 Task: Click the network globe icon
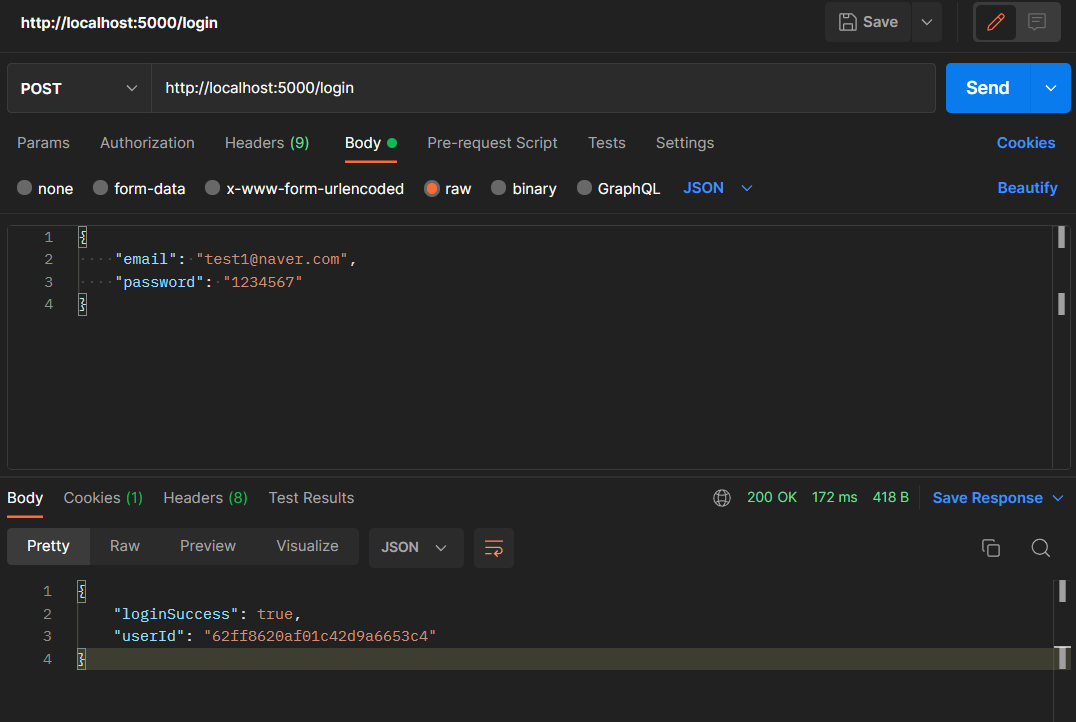pos(722,498)
